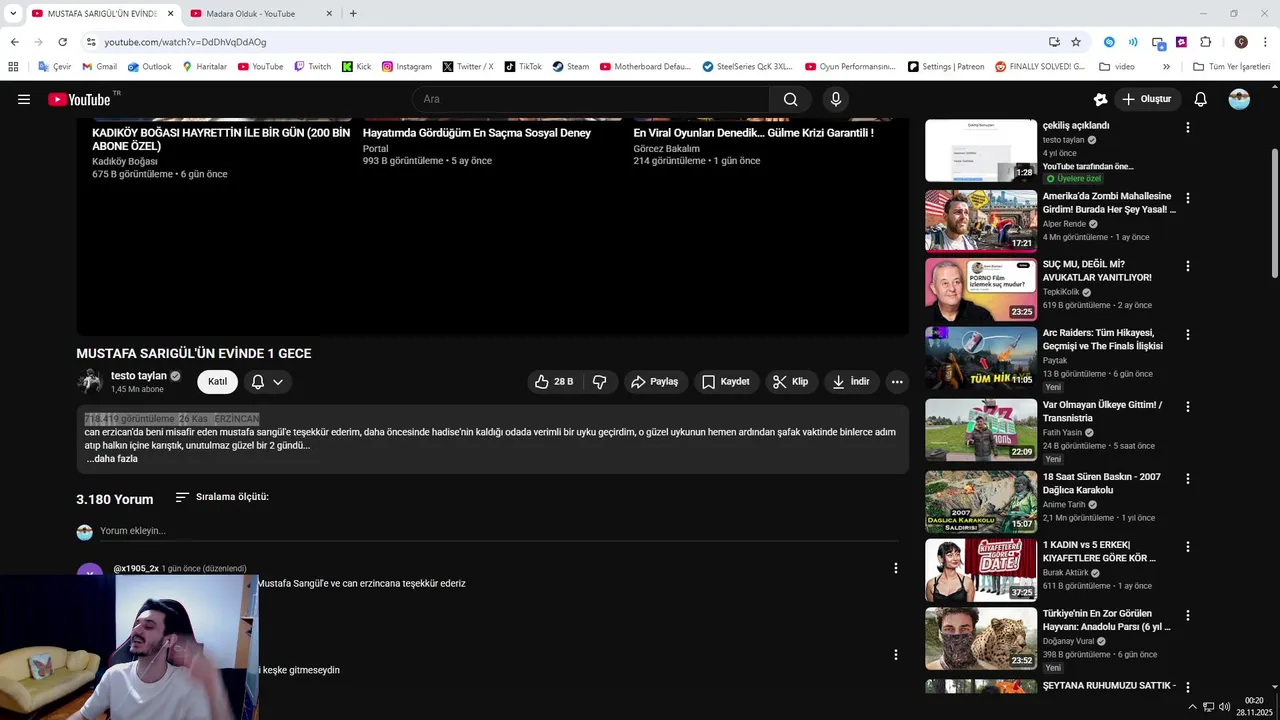Open tab search dropdown arrow
Image resolution: width=1280 pixels, height=720 pixels.
(13, 14)
